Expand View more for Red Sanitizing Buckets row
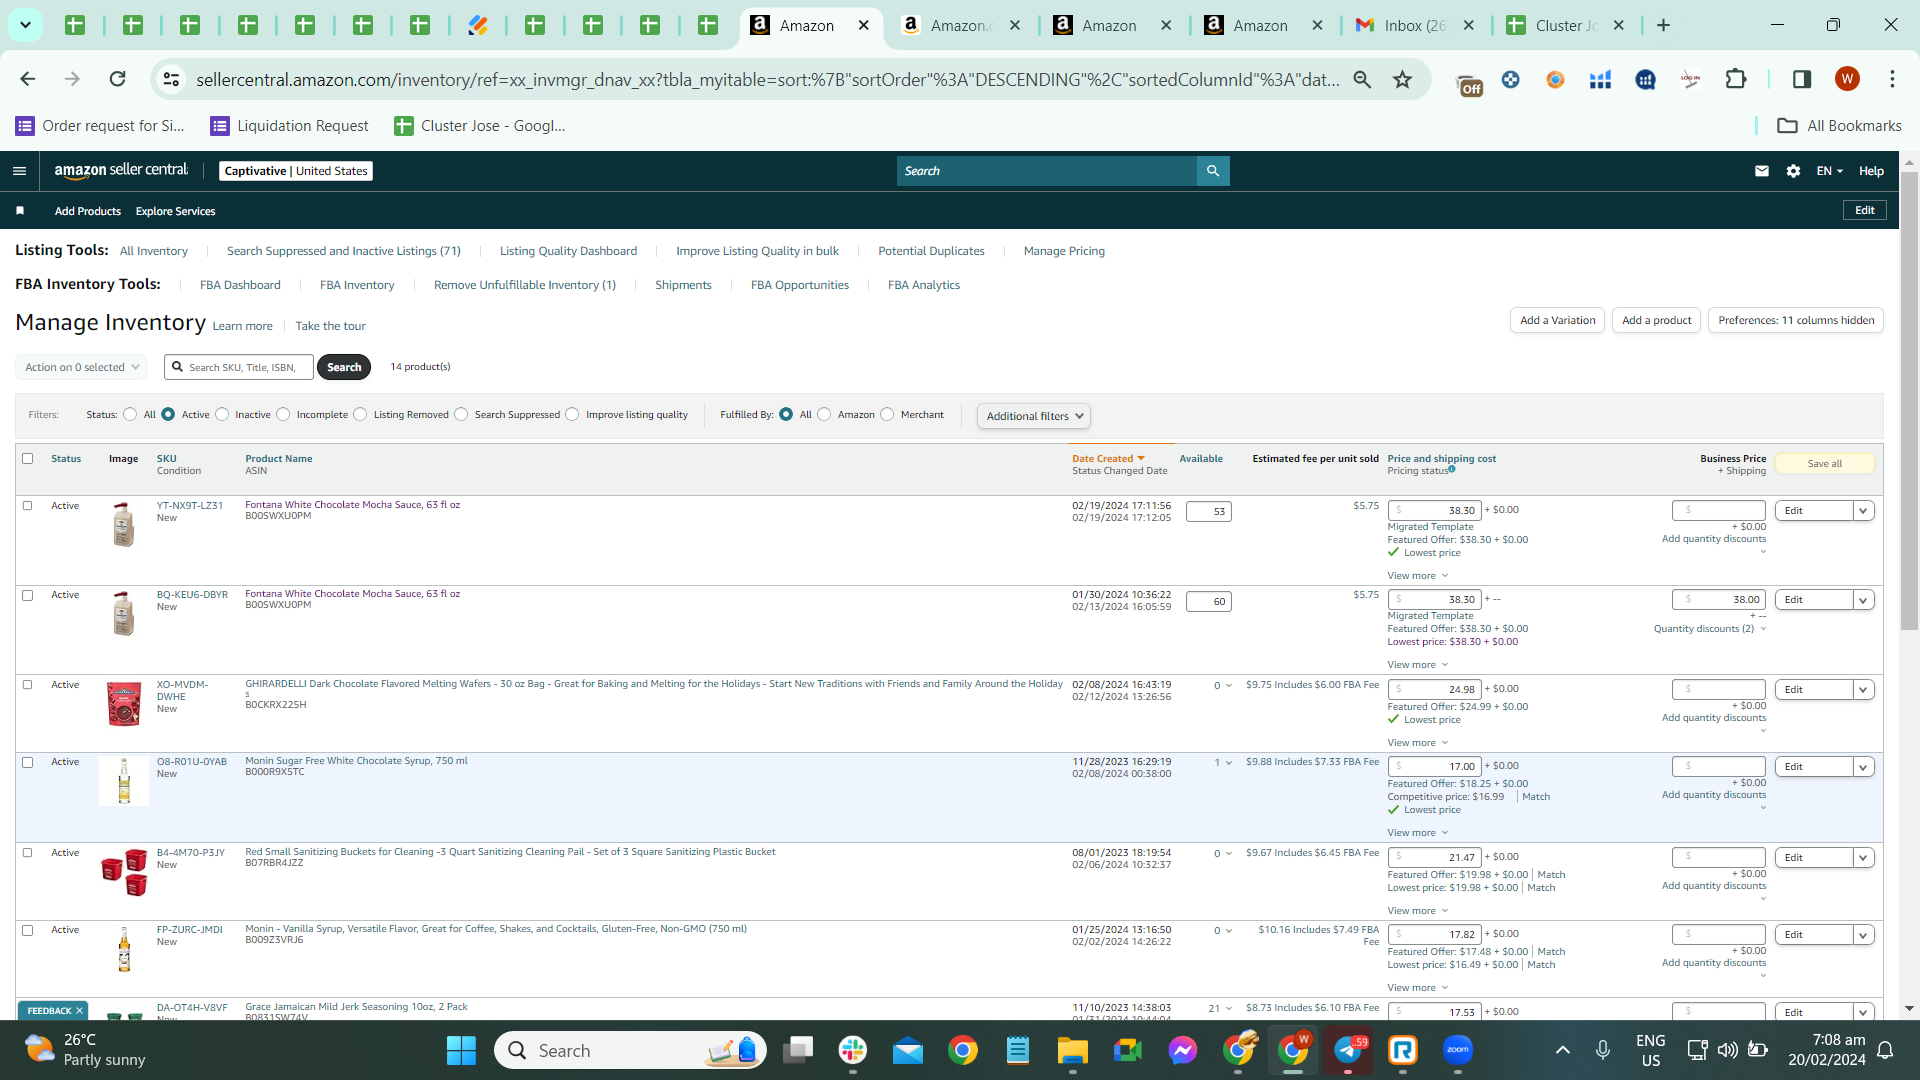 1417,911
